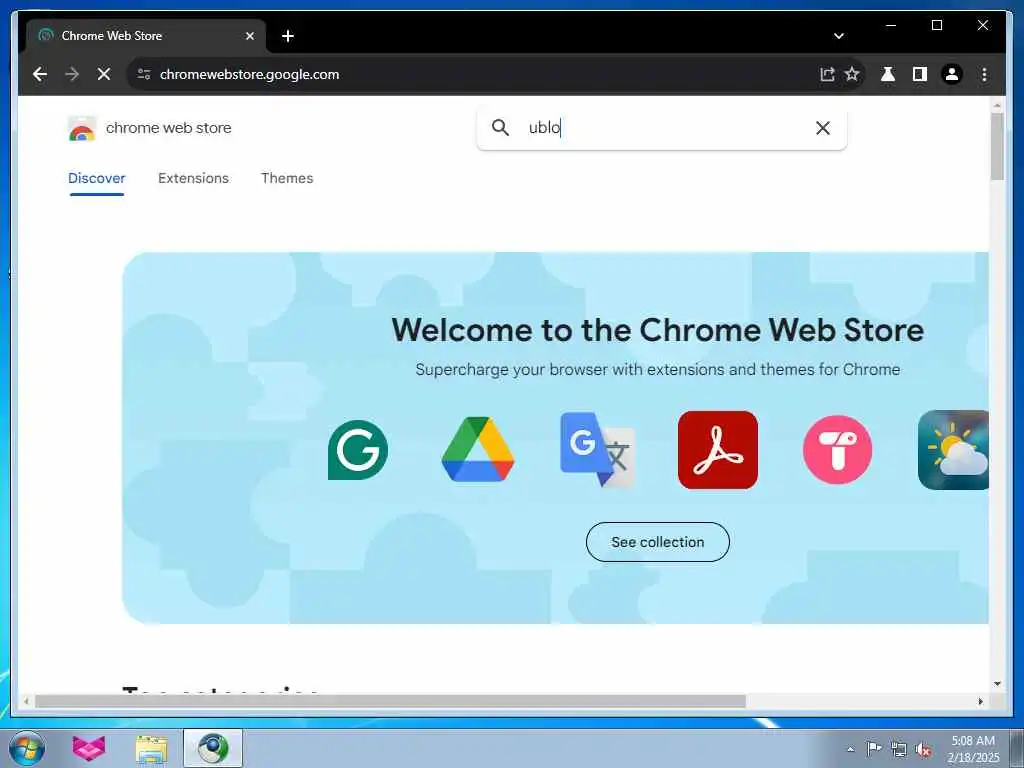Share this page icon
The height and width of the screenshot is (768, 1024).
(x=827, y=74)
